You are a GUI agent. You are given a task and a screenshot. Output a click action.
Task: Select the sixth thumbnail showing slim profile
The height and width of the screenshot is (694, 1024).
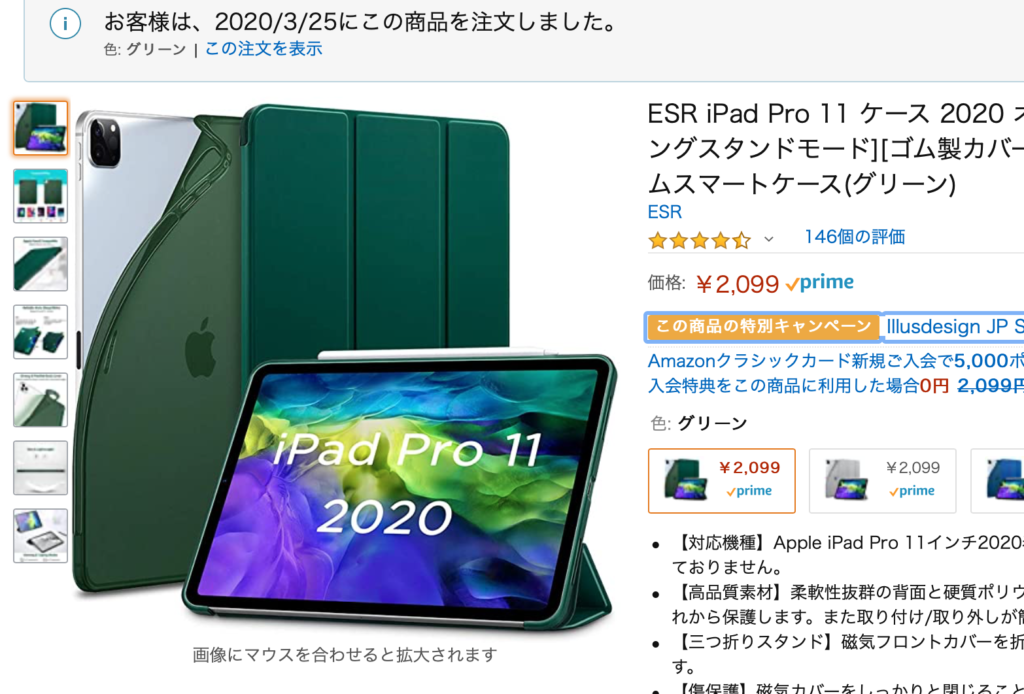(40, 467)
